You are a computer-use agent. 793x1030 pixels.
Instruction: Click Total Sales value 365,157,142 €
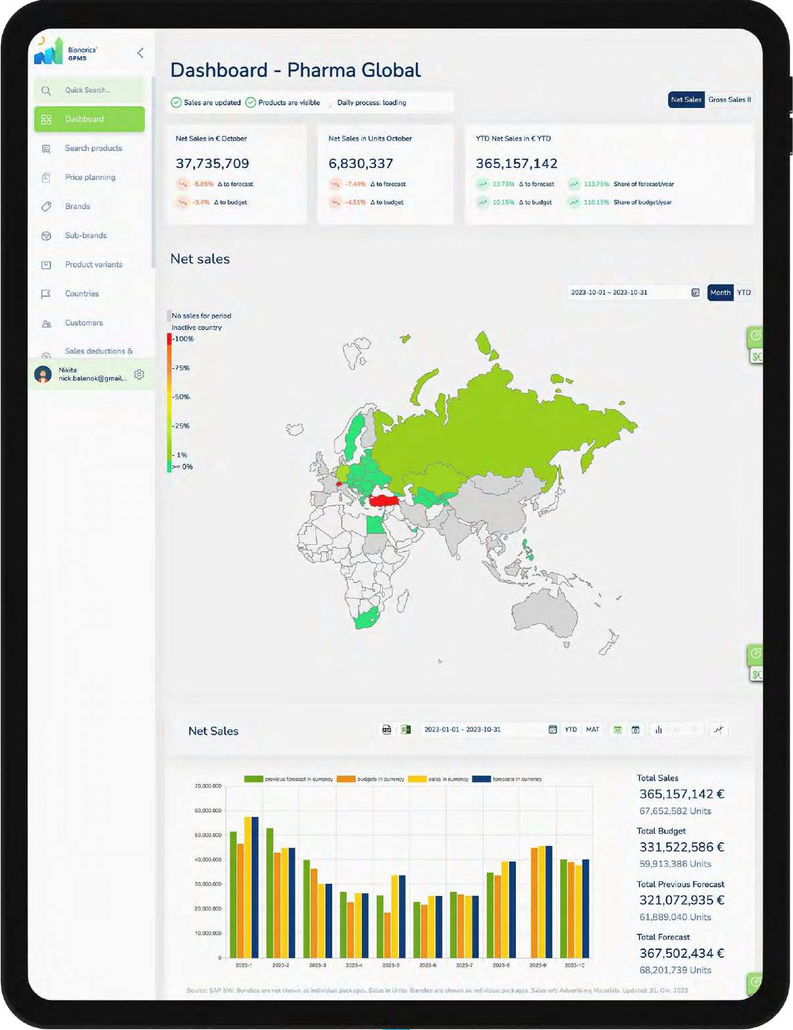pyautogui.click(x=681, y=794)
